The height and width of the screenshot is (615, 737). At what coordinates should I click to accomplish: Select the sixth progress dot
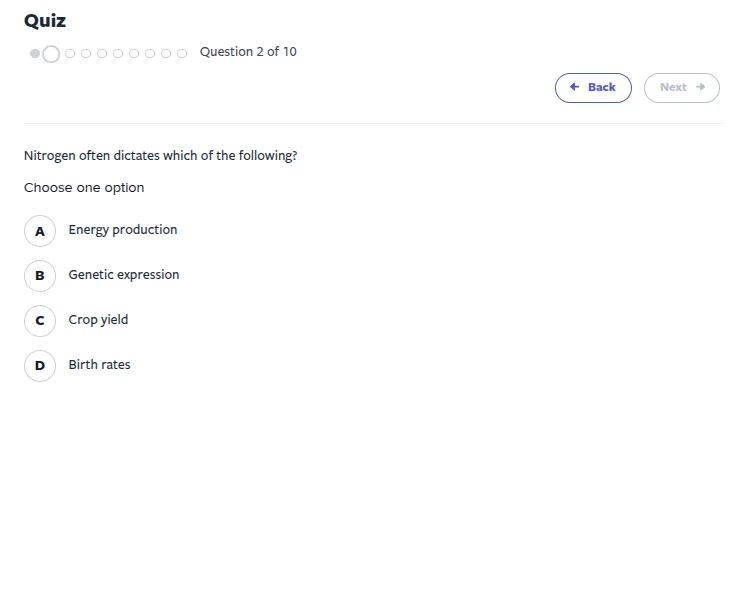(x=118, y=53)
